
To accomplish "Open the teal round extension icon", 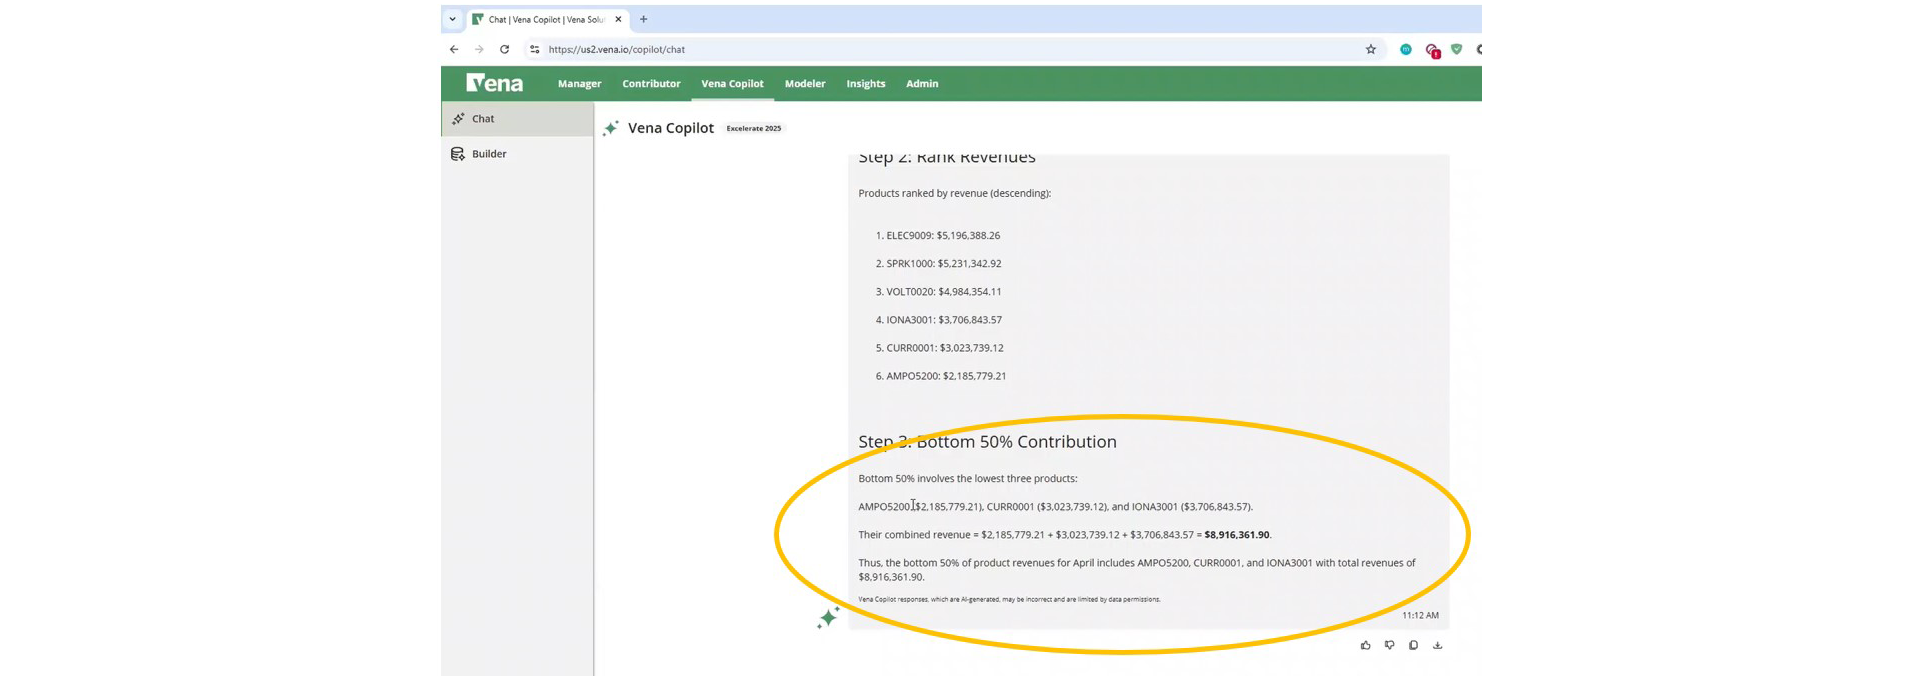I will tap(1406, 49).
